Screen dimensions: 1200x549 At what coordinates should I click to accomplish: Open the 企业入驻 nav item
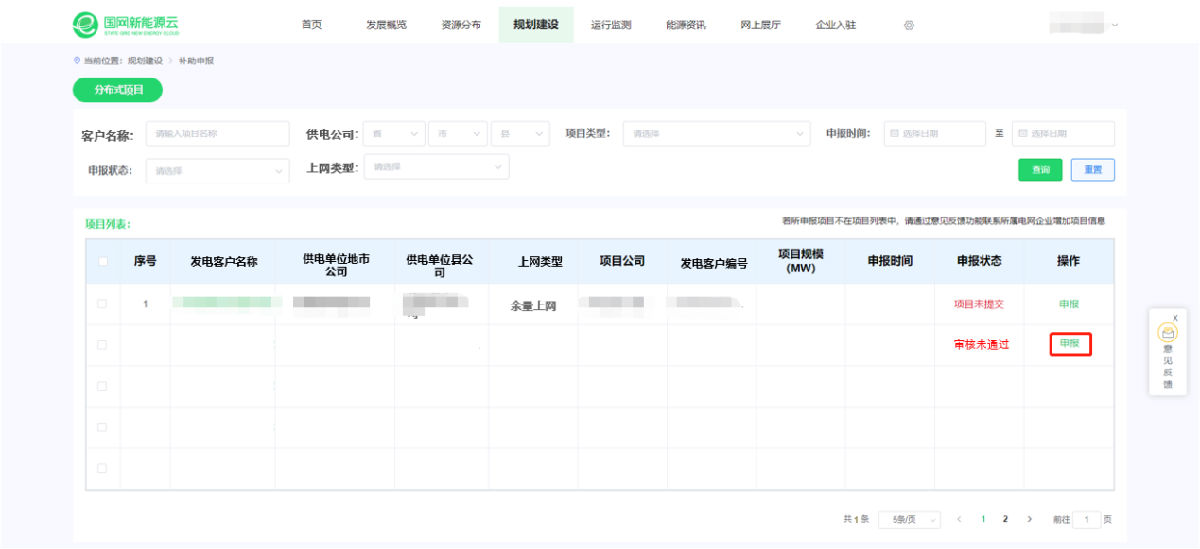pyautogui.click(x=836, y=25)
